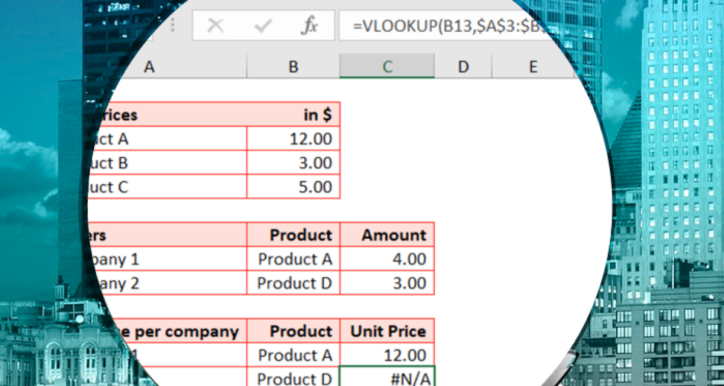Click the 'Product' header in the orders table
The image size is (724, 386).
(293, 235)
